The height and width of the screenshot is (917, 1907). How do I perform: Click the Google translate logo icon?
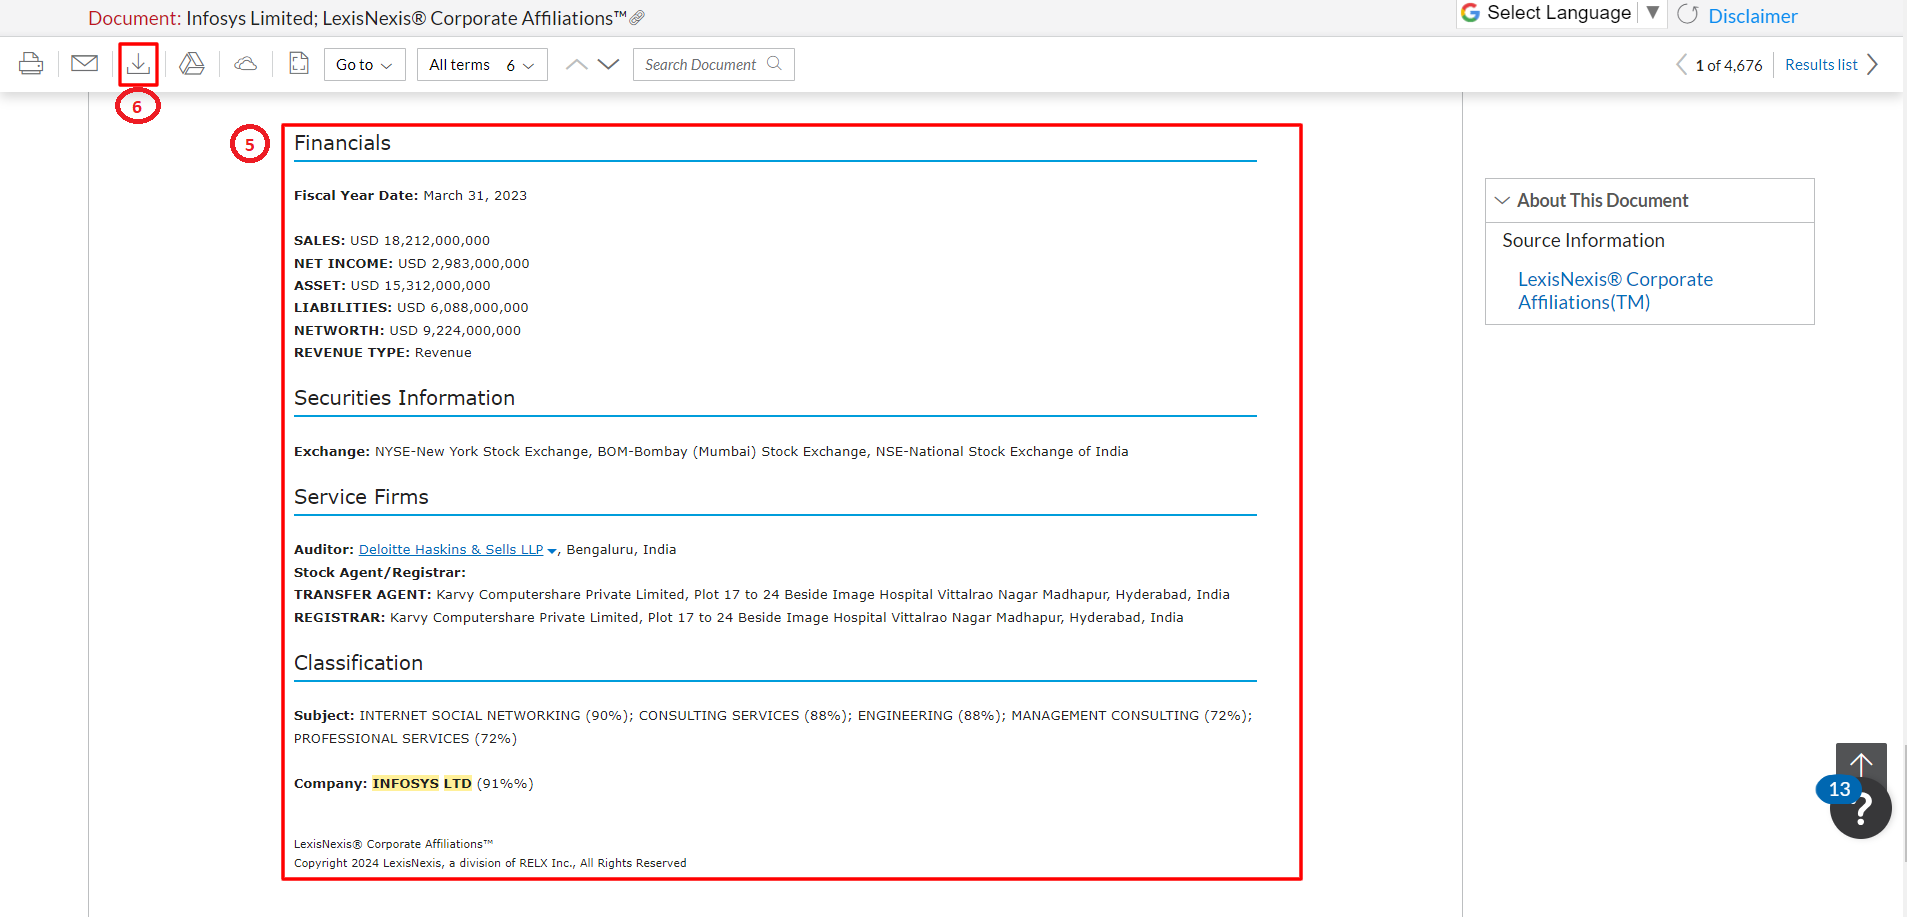(x=1470, y=13)
